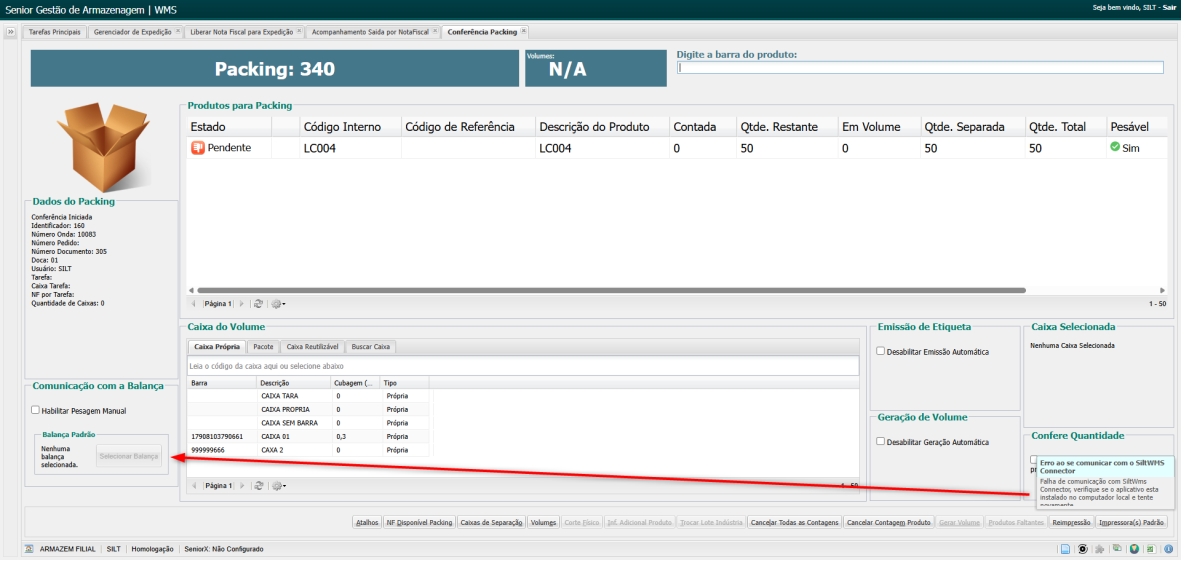
Task: Click the Caixas de Separação button
Action: click(x=491, y=523)
